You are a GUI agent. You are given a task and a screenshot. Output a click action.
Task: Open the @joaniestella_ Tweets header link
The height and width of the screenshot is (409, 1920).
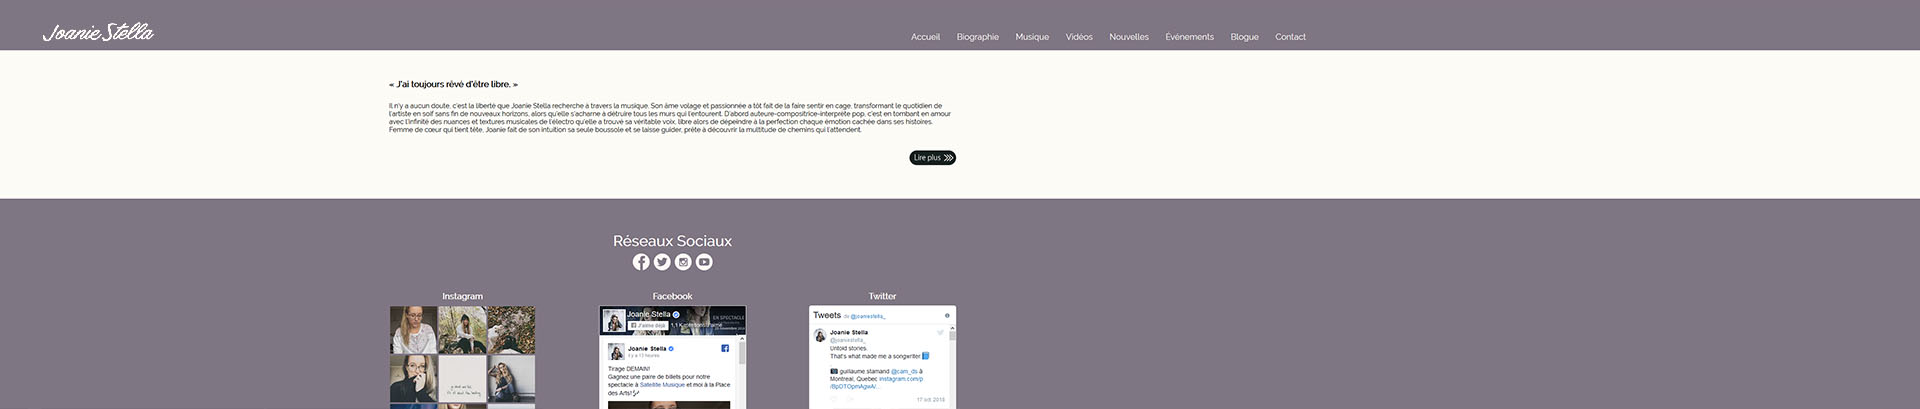tap(867, 317)
